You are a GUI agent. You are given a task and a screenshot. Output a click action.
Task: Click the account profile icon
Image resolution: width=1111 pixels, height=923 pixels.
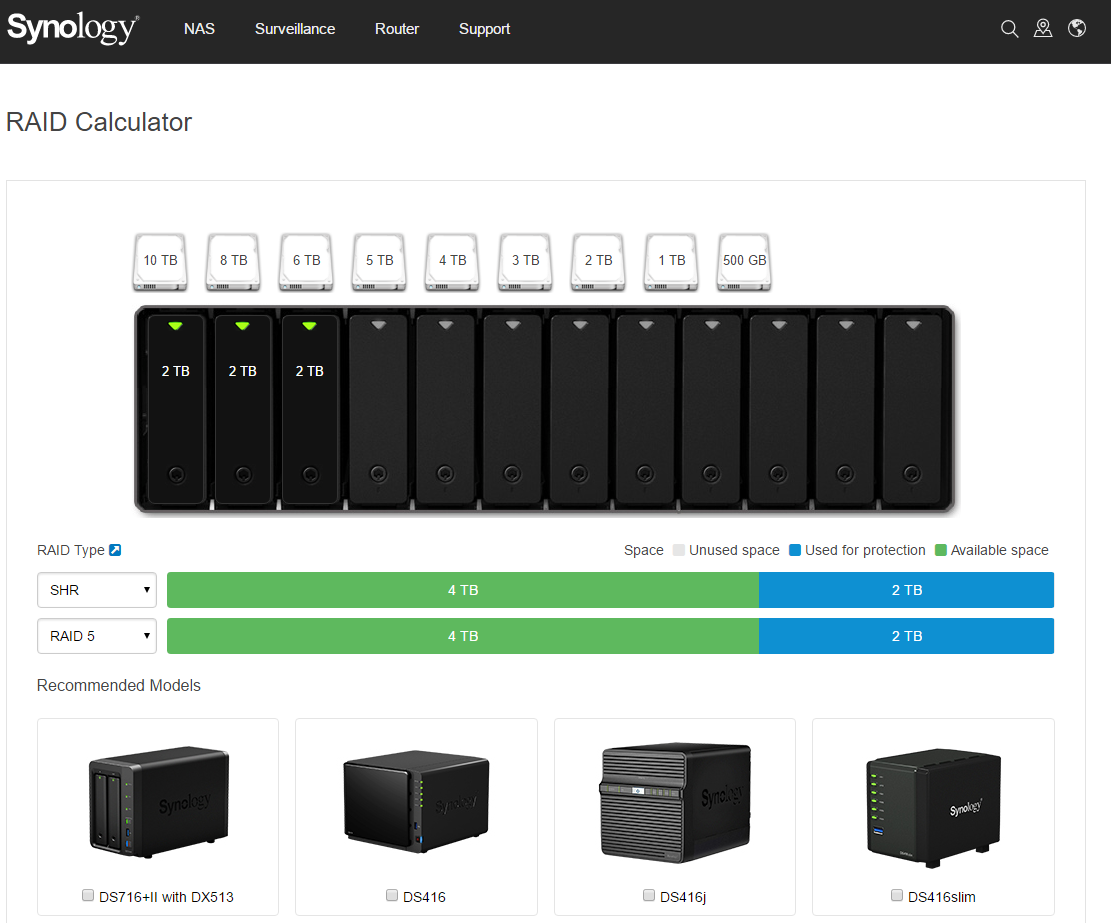pos(1043,29)
